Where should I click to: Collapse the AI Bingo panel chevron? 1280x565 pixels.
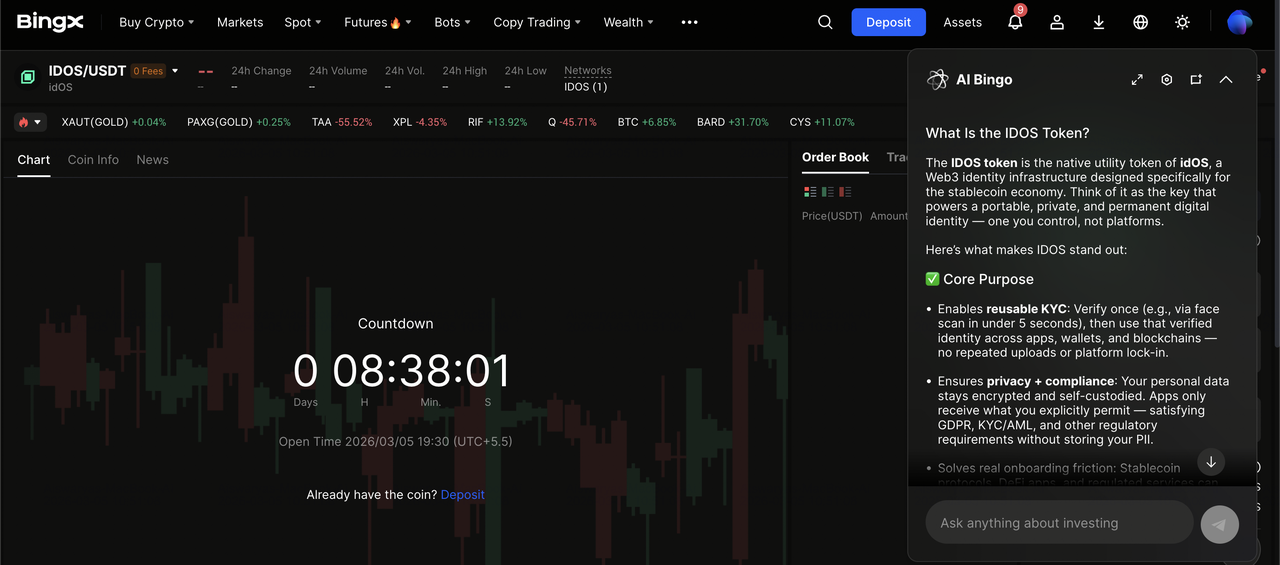[x=1226, y=80]
